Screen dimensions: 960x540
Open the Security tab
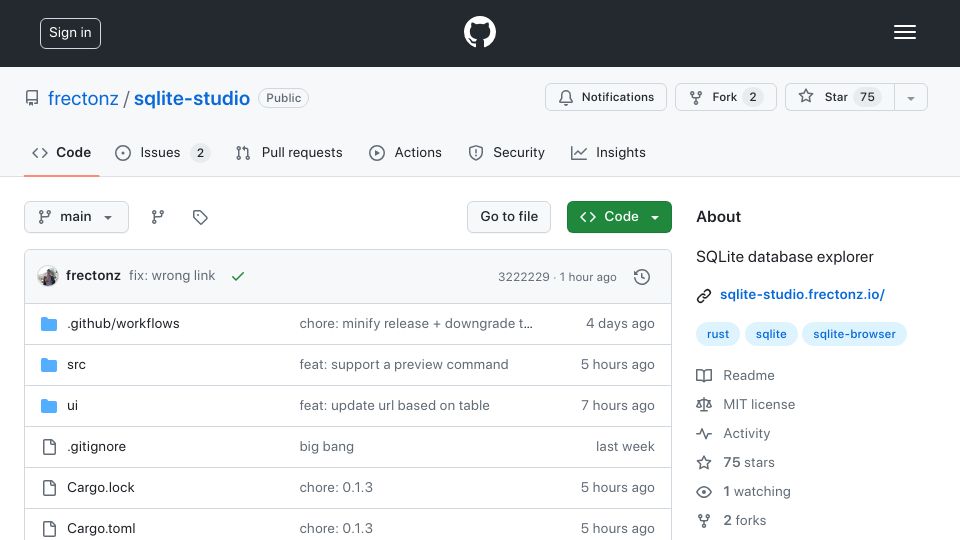click(x=506, y=152)
